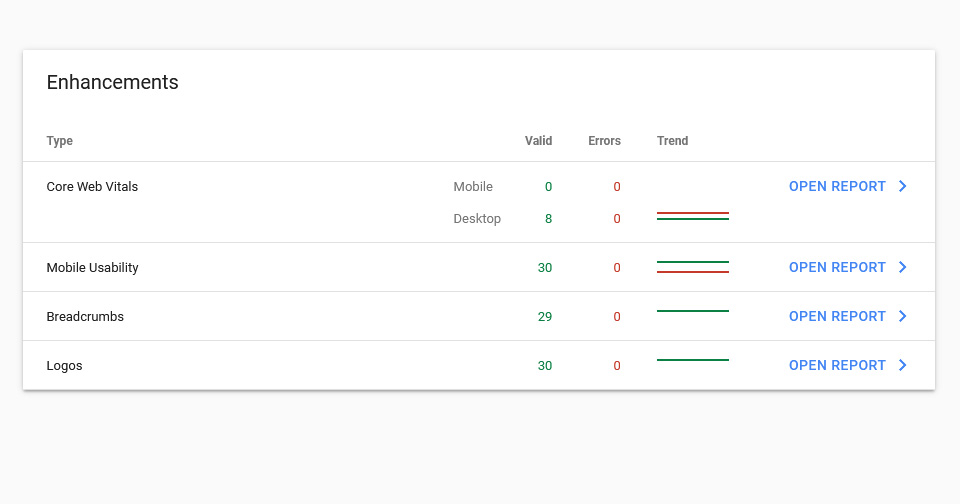The image size is (960, 504).
Task: Select the Mobile Usability type label
Action: (92, 268)
